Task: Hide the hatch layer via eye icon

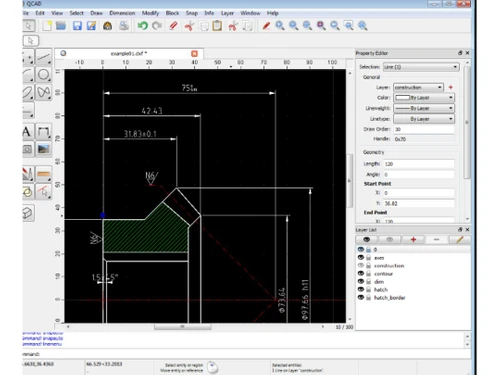Action: pos(361,290)
